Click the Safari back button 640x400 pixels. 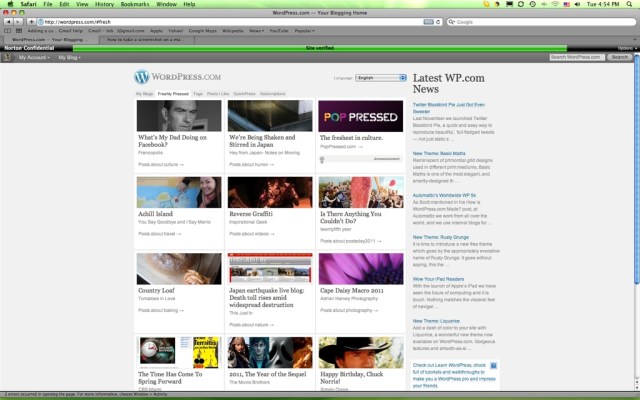click(x=7, y=21)
